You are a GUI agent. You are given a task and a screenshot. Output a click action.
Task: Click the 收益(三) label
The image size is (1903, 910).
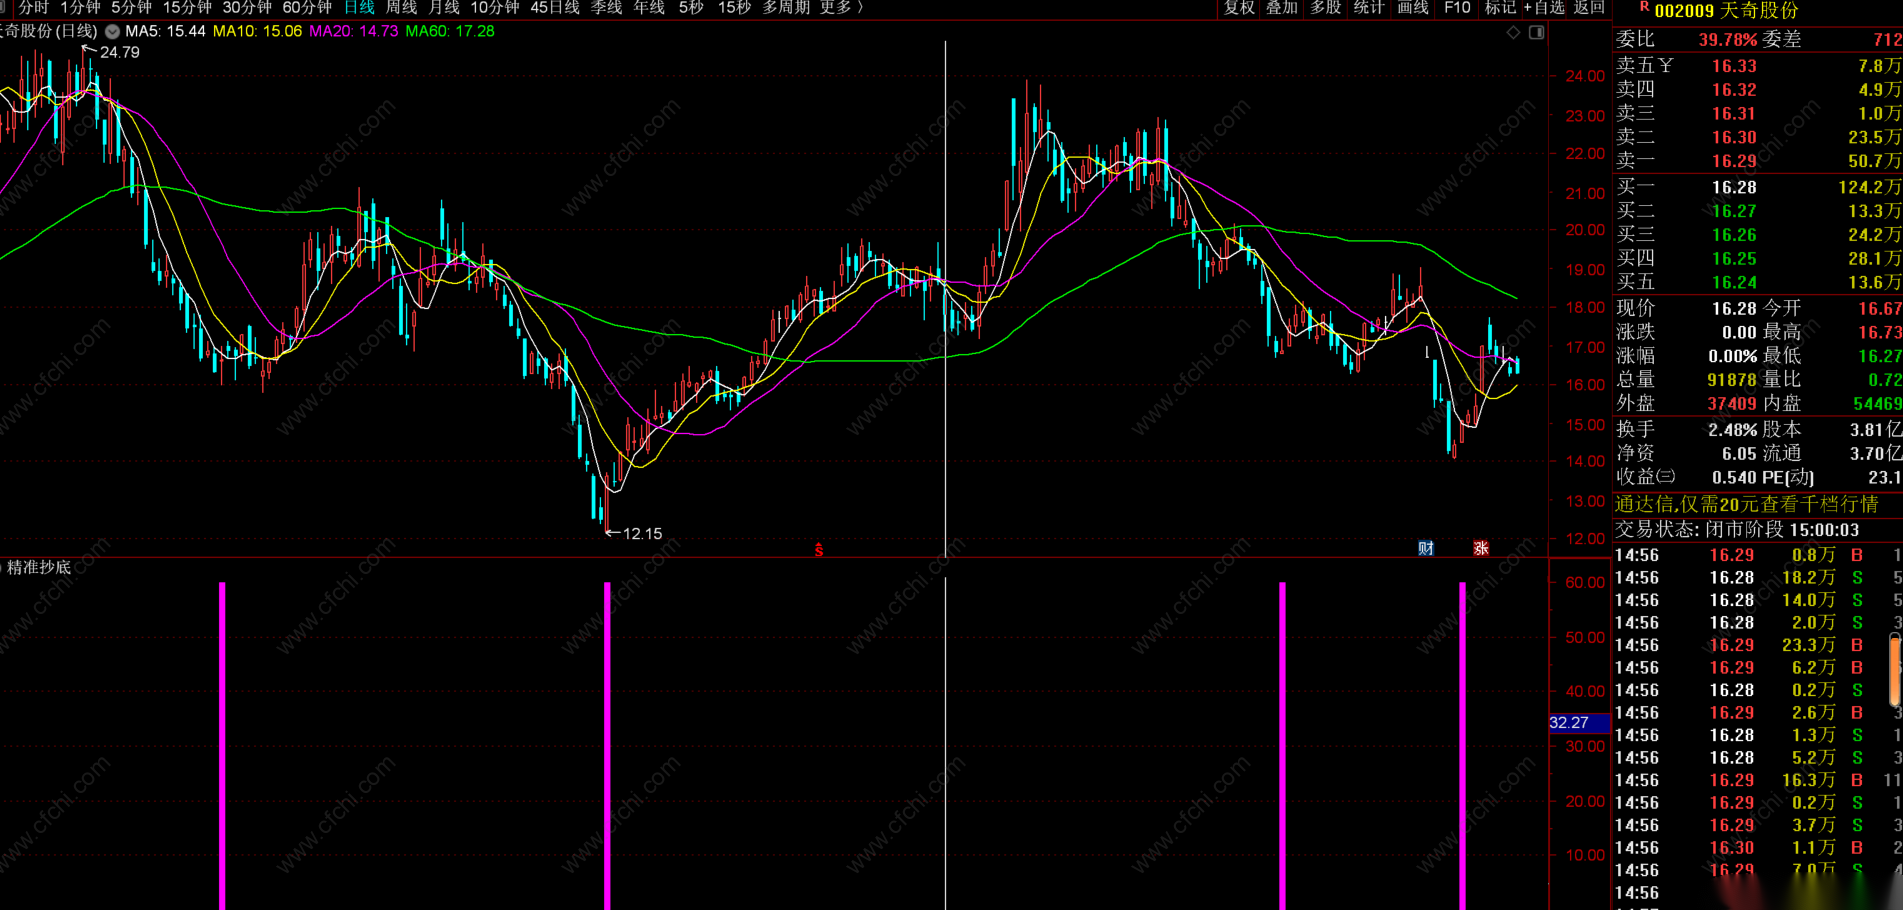coord(1646,477)
